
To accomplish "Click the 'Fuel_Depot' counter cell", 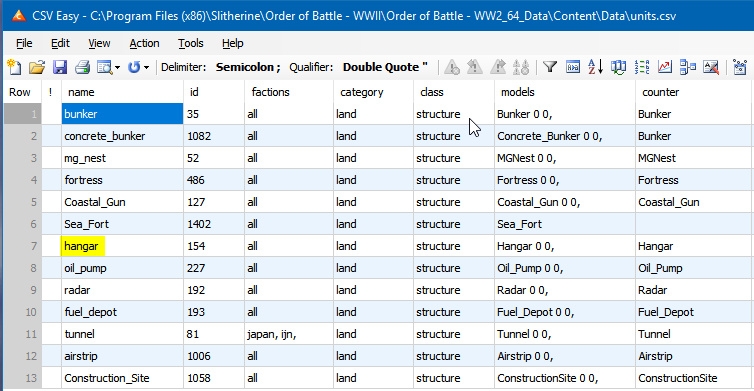I will [x=694, y=312].
